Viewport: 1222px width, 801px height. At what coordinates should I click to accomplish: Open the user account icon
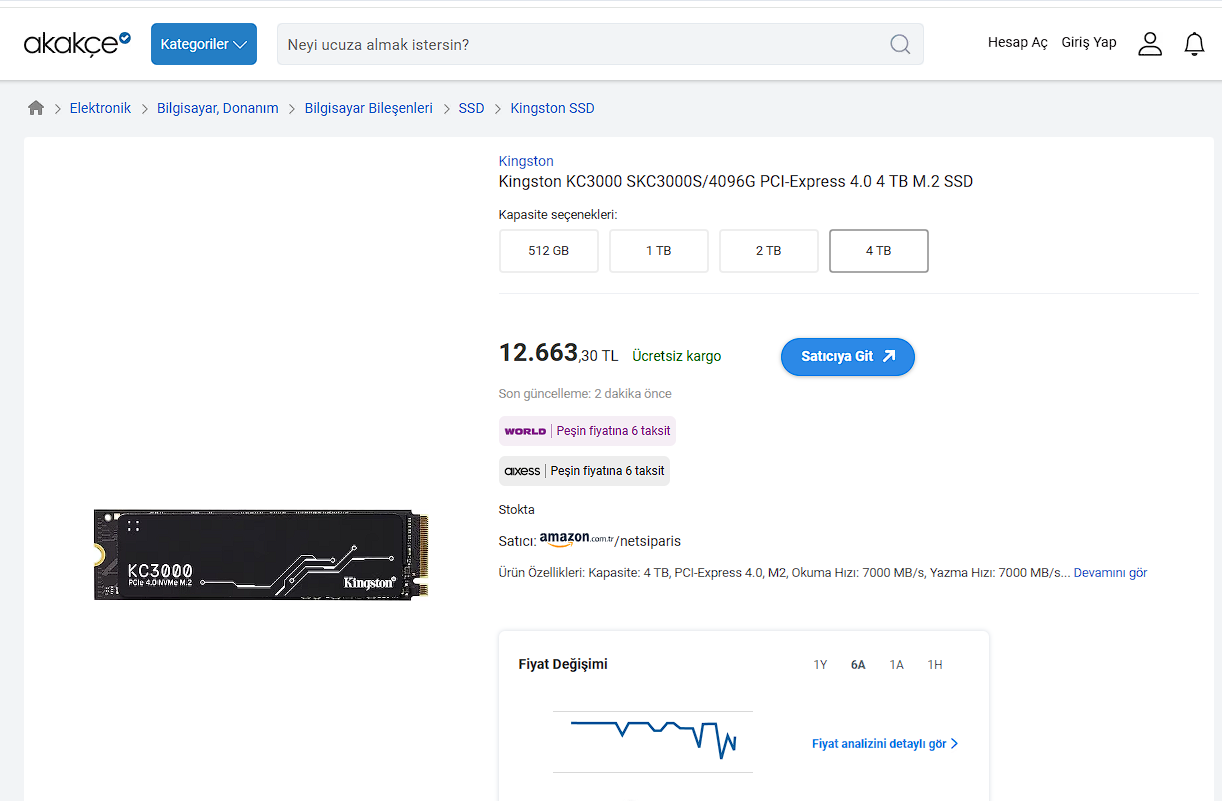coord(1150,44)
